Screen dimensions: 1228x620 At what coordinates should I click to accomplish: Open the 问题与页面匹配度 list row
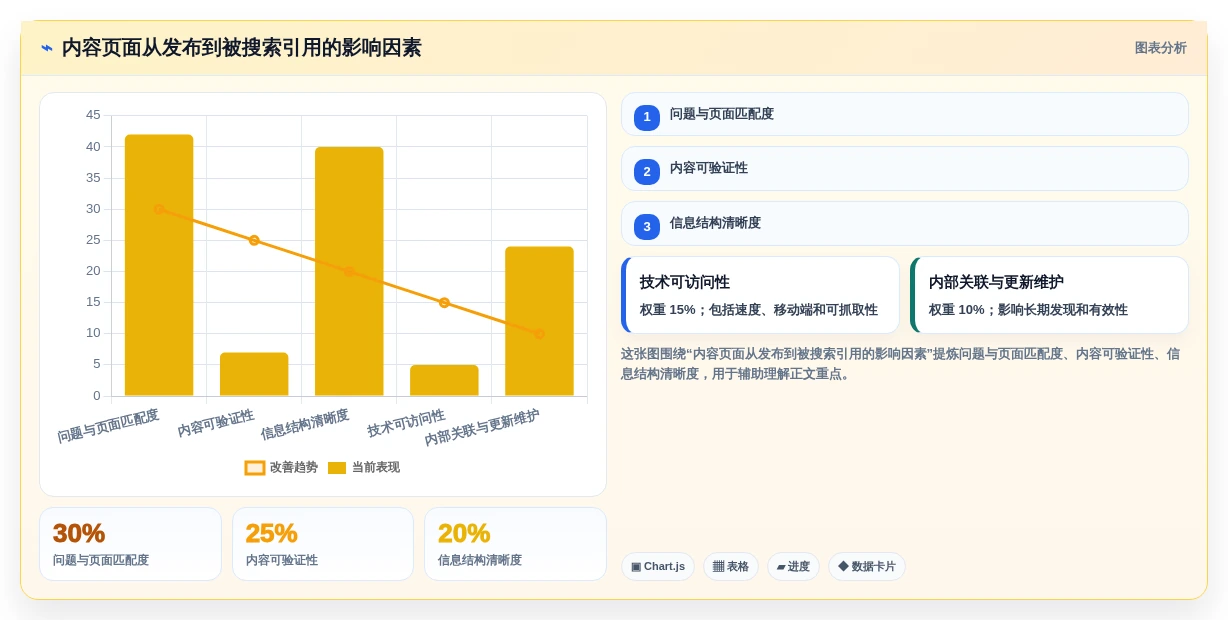pos(905,114)
